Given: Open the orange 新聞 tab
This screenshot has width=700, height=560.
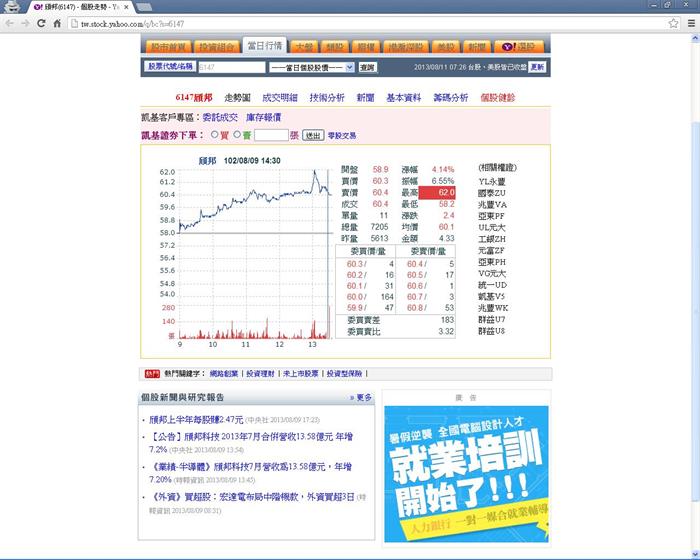Looking at the screenshot, I should click(477, 47).
